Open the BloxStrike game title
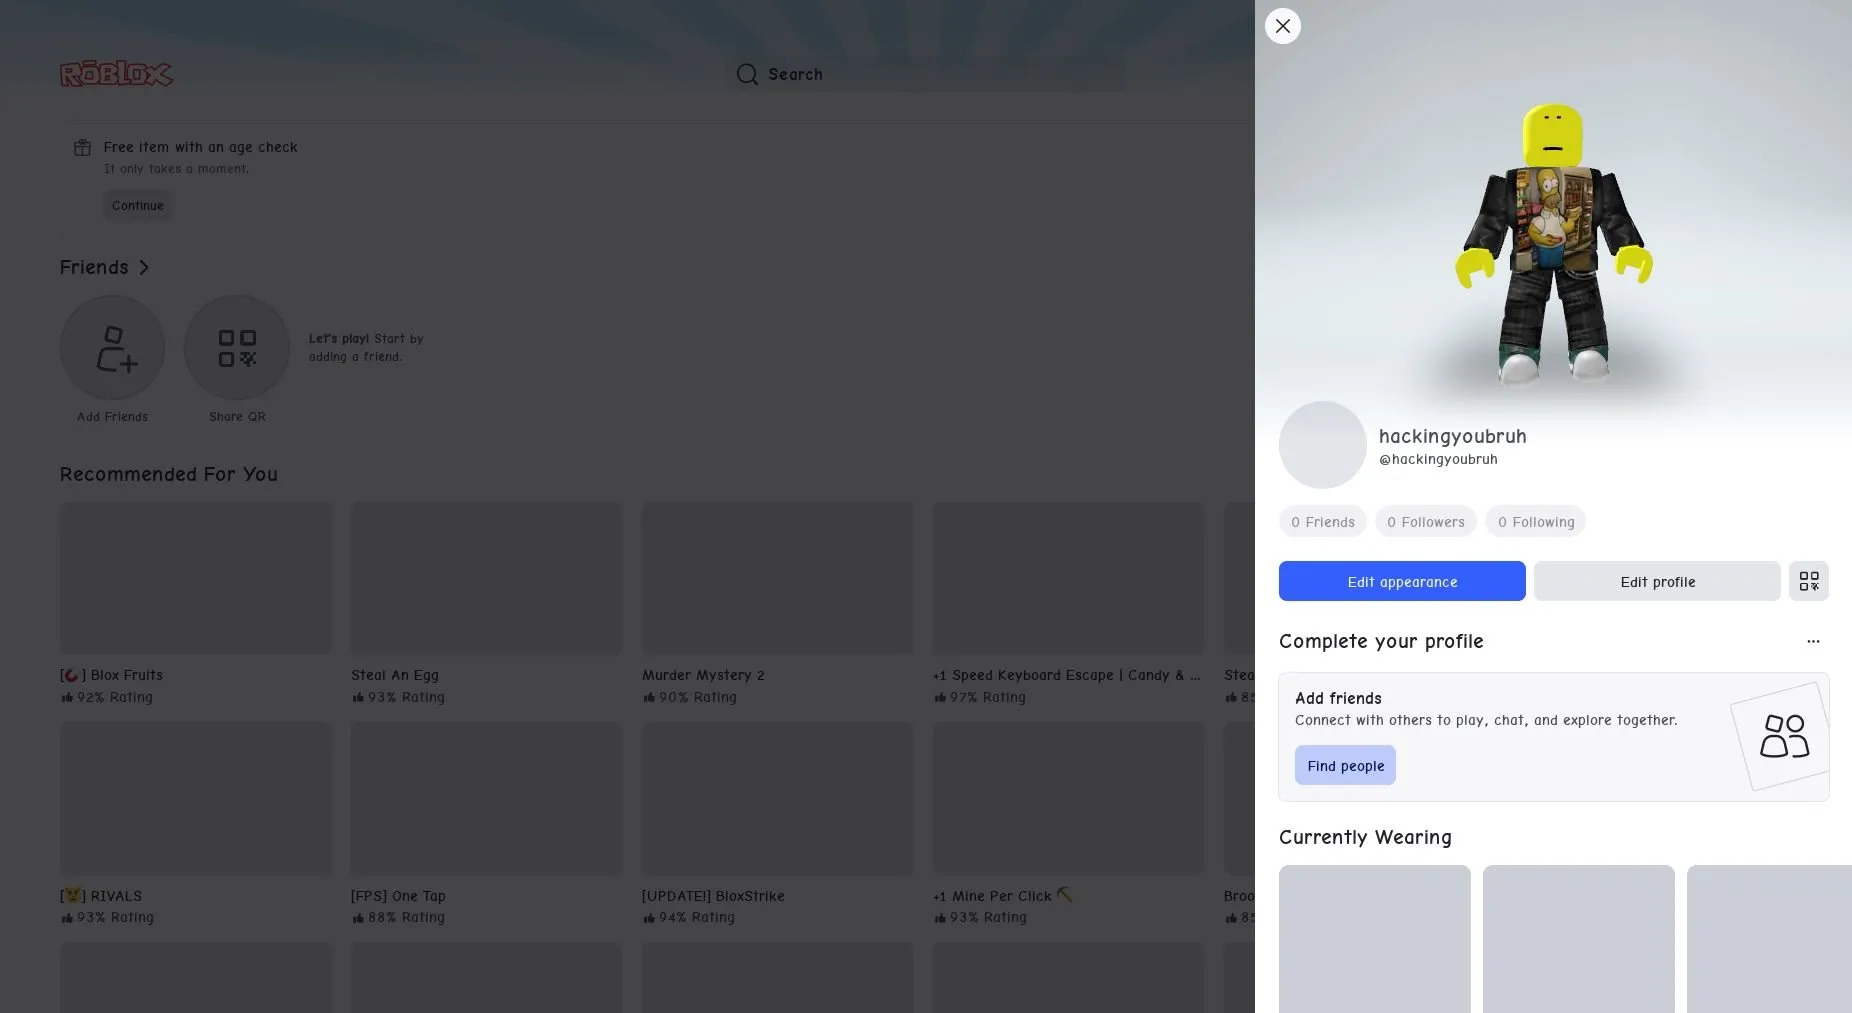This screenshot has height=1013, width=1852. pyautogui.click(x=713, y=896)
